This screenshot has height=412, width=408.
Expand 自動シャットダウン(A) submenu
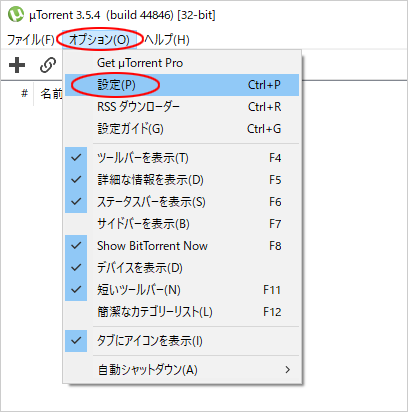coord(182,370)
